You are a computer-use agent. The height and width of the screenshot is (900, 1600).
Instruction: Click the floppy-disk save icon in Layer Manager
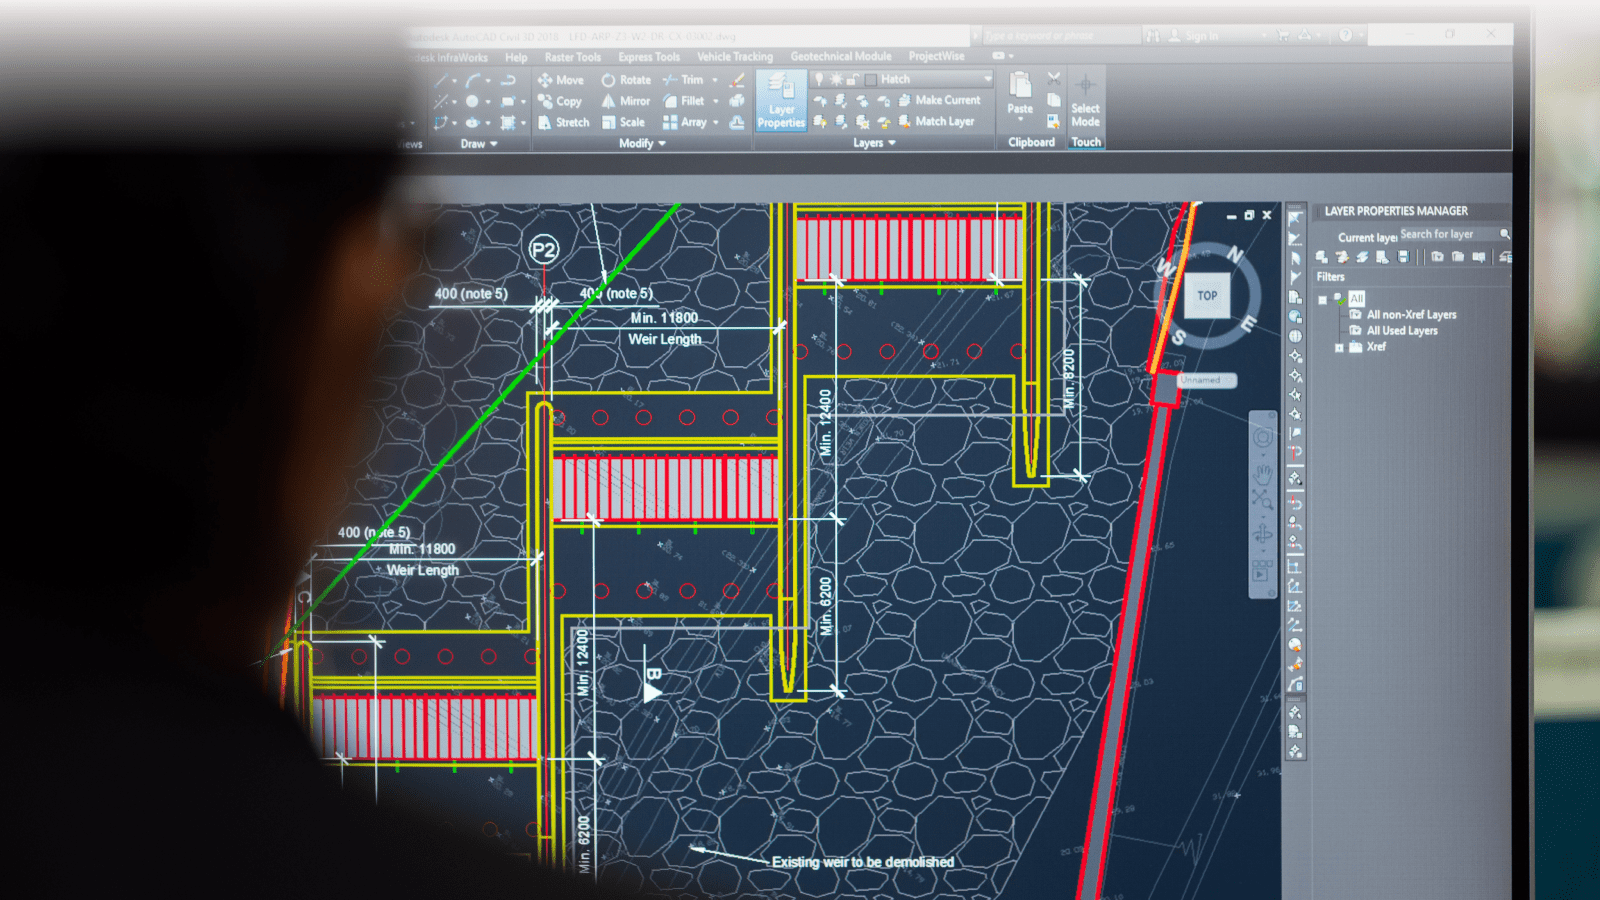coord(1403,257)
